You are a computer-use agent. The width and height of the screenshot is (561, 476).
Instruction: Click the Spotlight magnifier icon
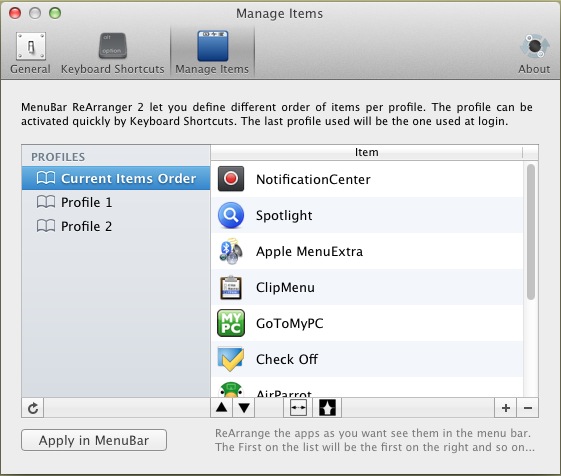pos(231,215)
